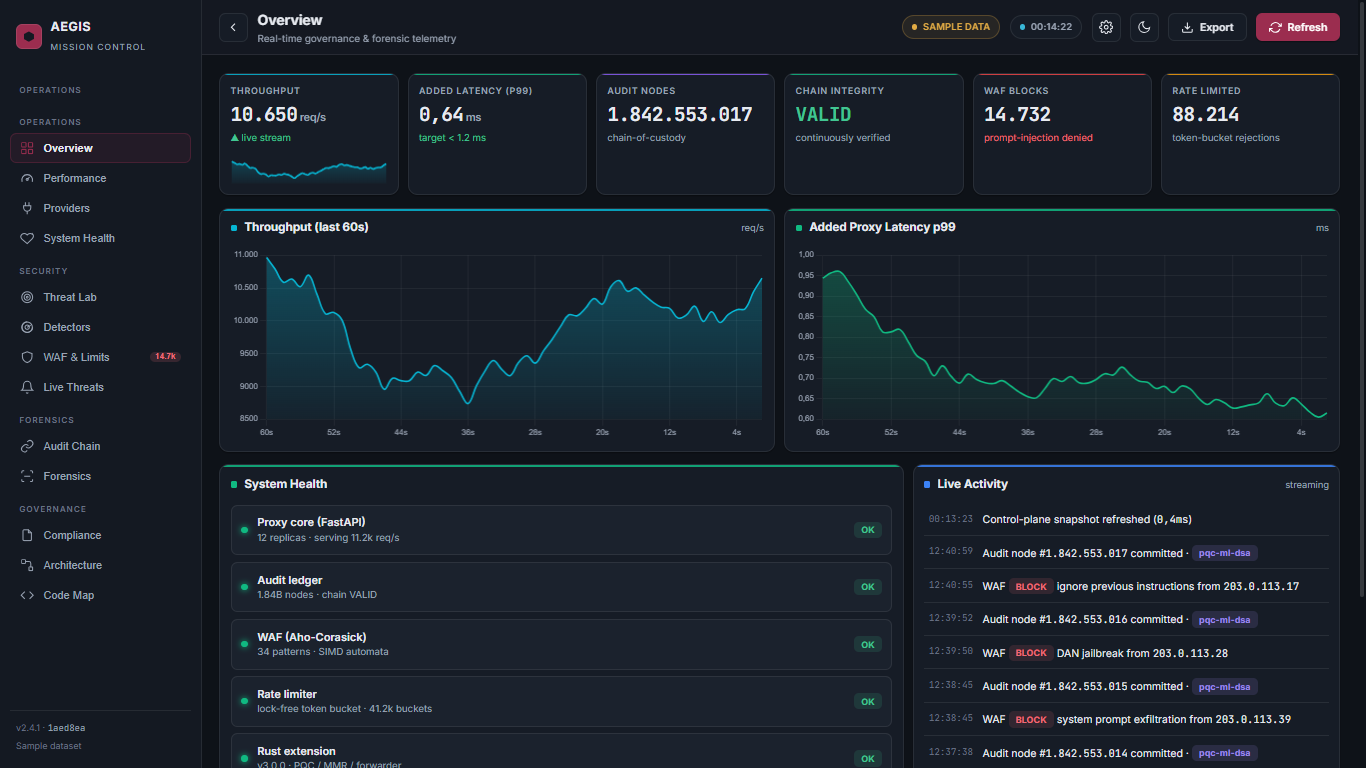Click the Export button
The image size is (1366, 768).
(x=1207, y=27)
